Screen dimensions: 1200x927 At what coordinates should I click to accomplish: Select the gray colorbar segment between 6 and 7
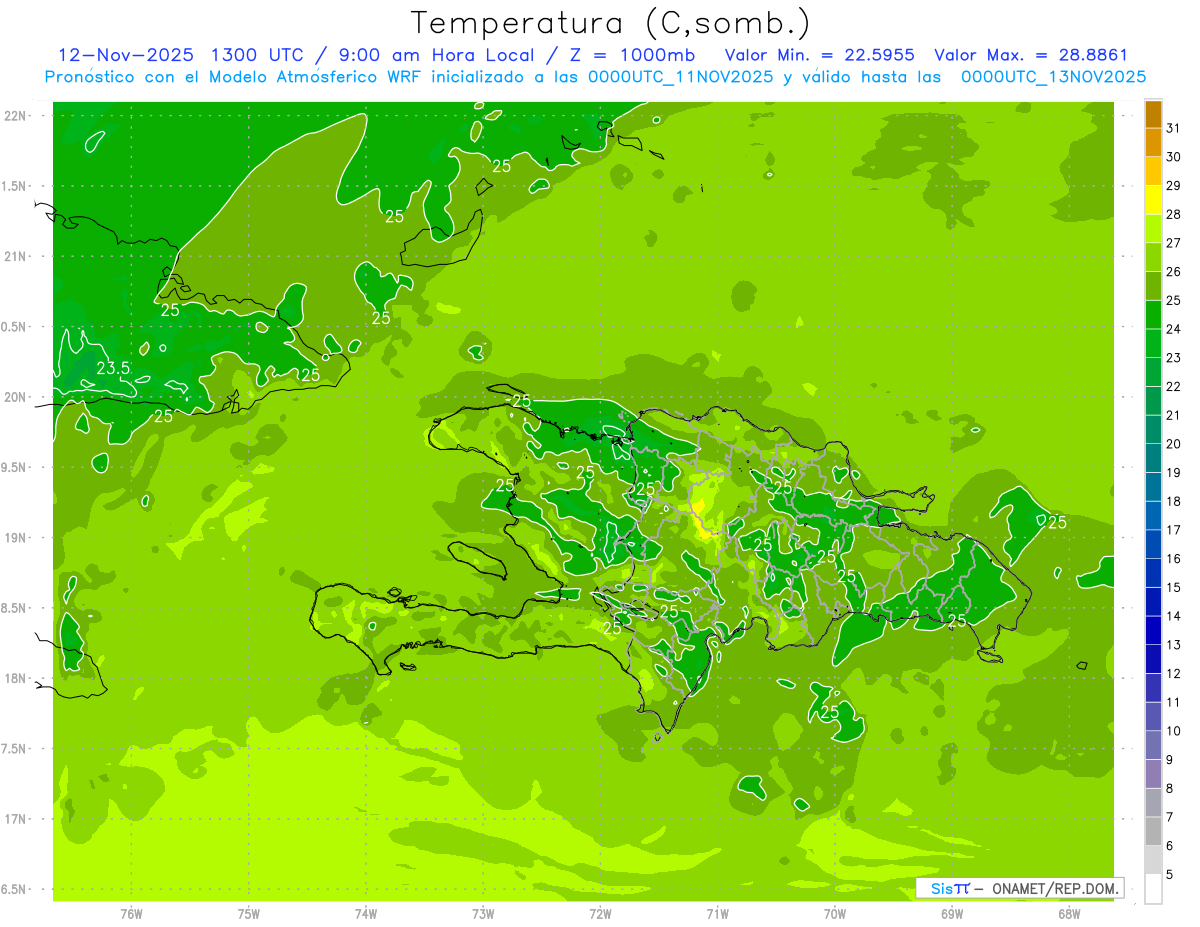pos(1153,831)
